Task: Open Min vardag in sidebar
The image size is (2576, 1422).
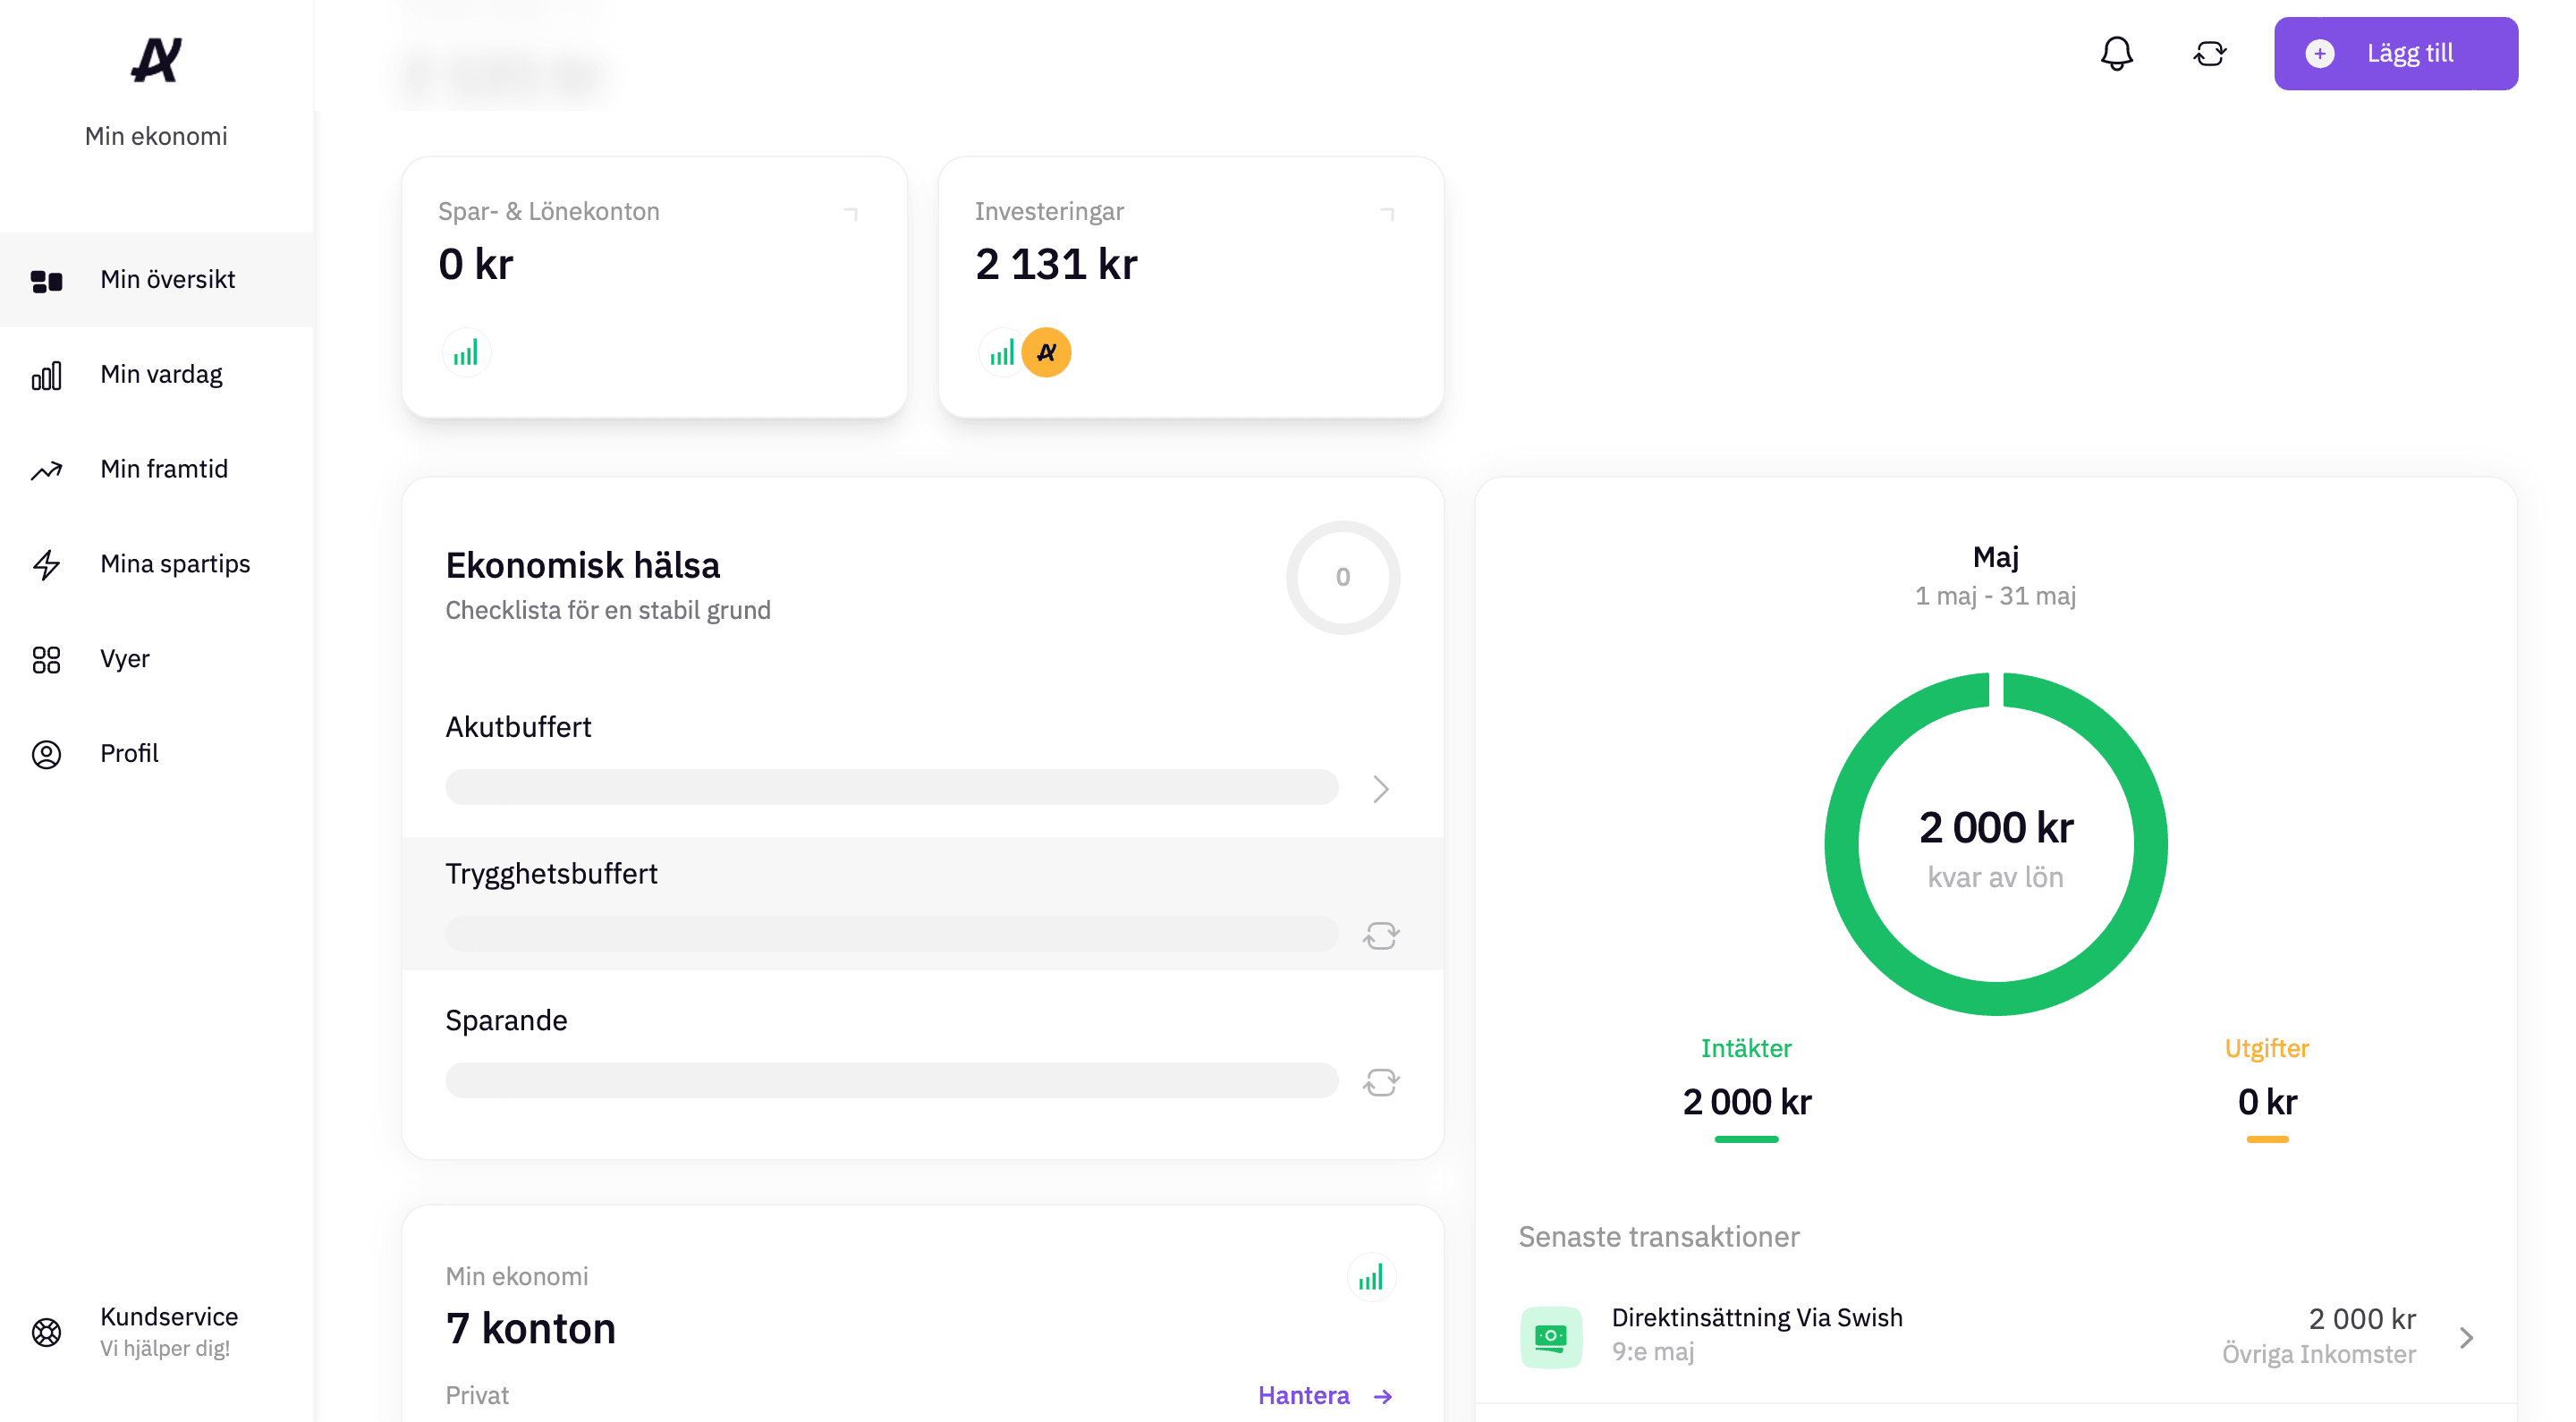Action: click(160, 374)
